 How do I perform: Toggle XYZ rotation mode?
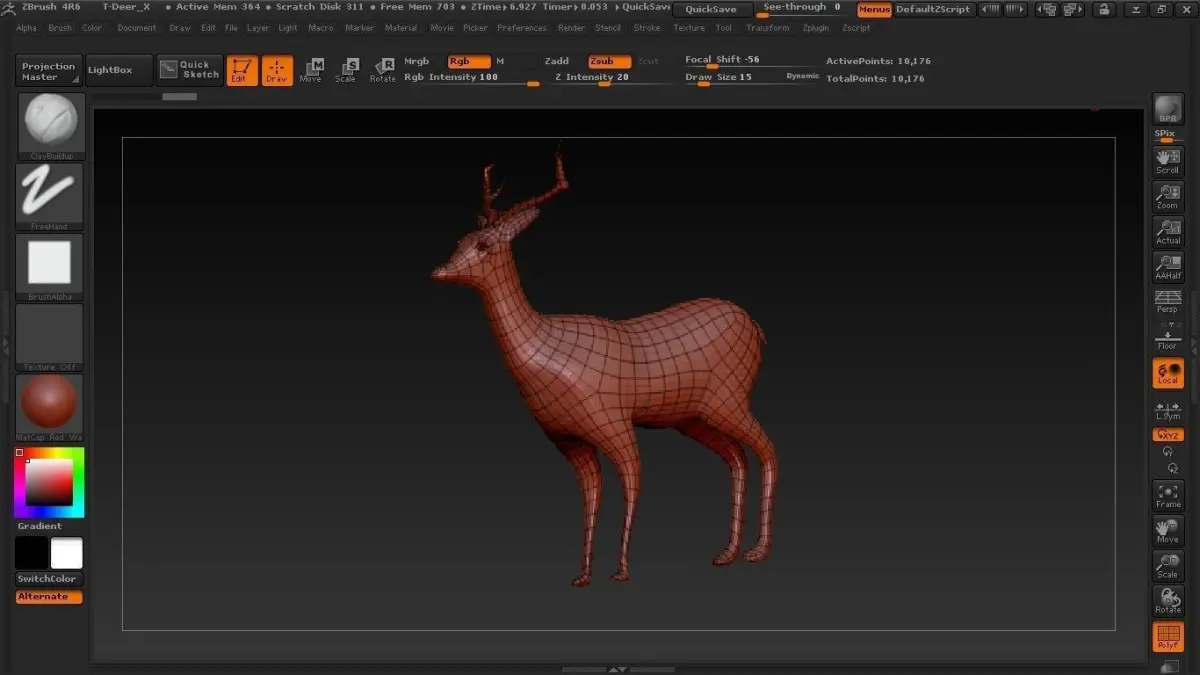(1168, 435)
